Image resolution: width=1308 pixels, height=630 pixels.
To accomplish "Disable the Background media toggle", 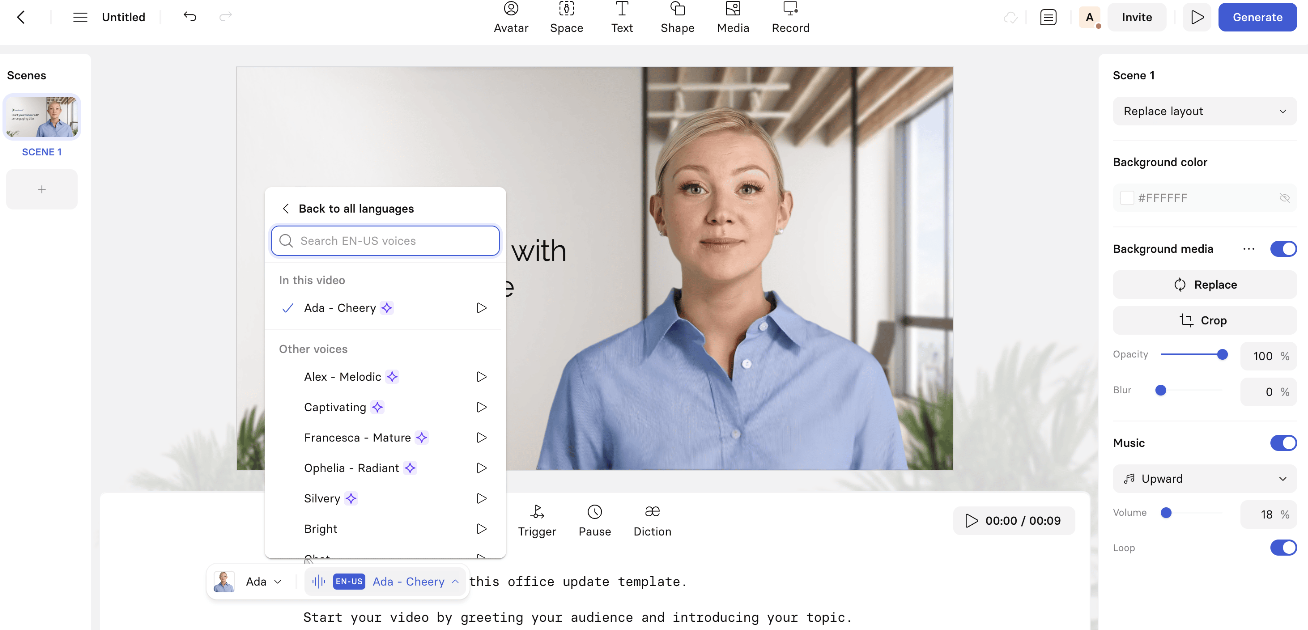I will point(1283,249).
